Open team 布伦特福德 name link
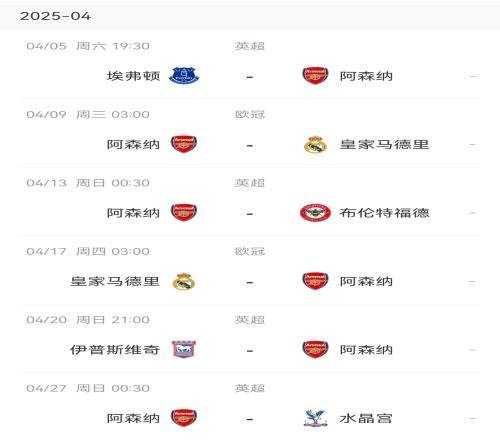The height and width of the screenshot is (440, 500). pyautogui.click(x=384, y=213)
